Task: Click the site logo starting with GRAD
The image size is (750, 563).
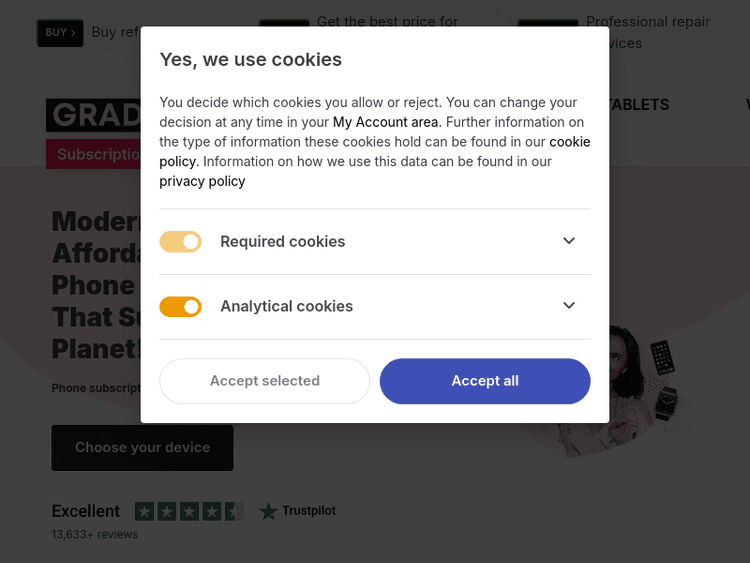Action: tap(93, 115)
